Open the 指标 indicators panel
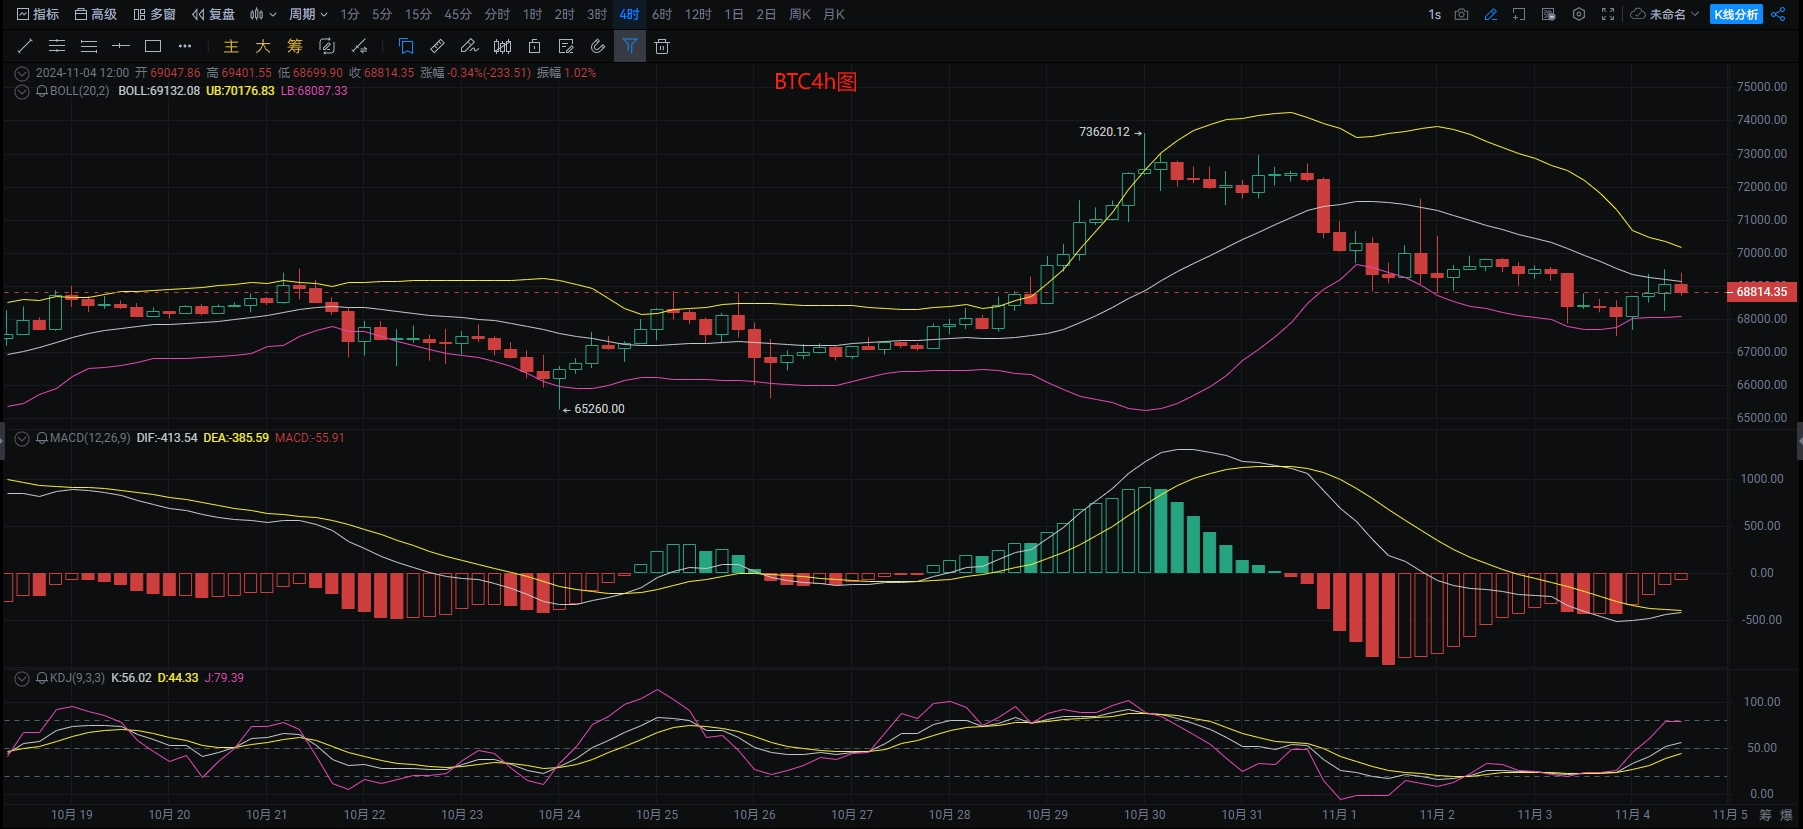 (38, 14)
